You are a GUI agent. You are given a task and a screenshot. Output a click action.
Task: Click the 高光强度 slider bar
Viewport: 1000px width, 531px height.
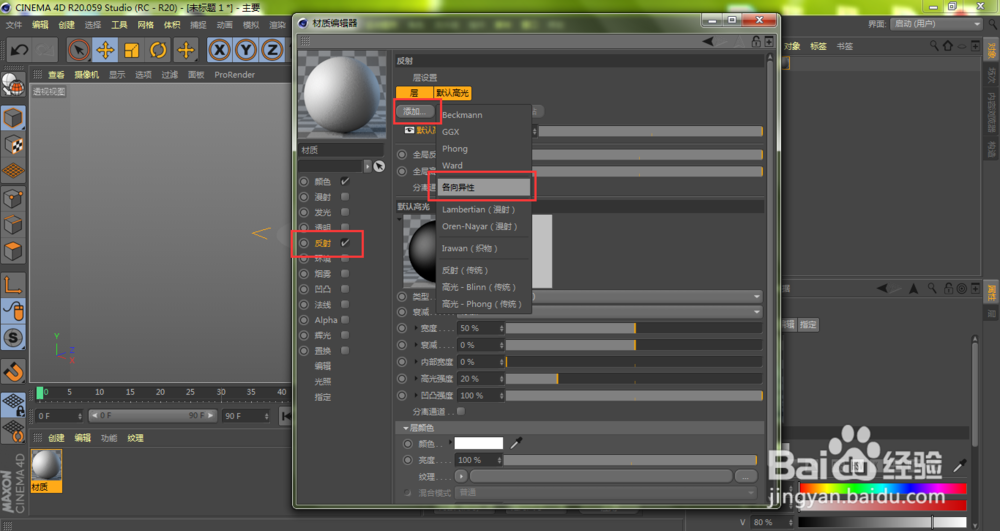pos(634,379)
